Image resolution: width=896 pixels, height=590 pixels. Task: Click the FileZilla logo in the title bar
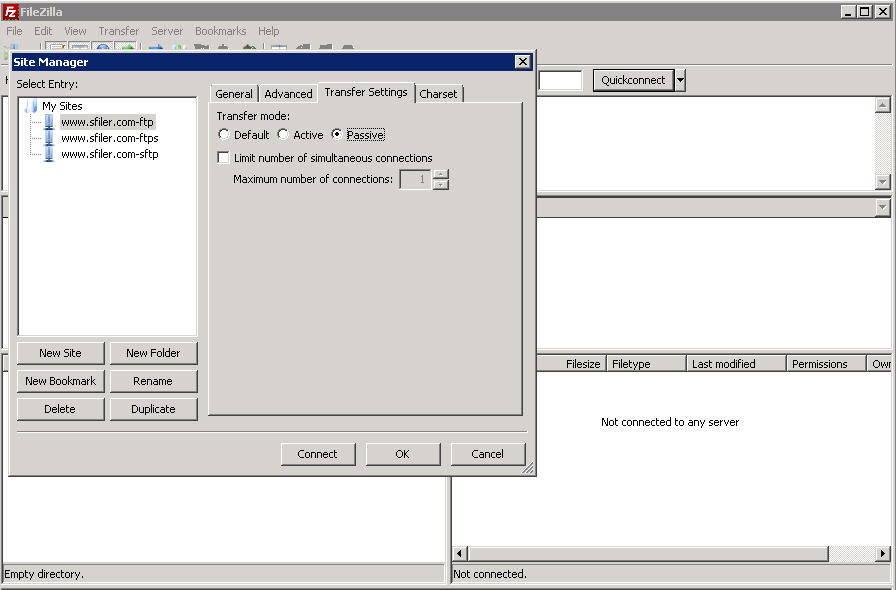point(10,11)
